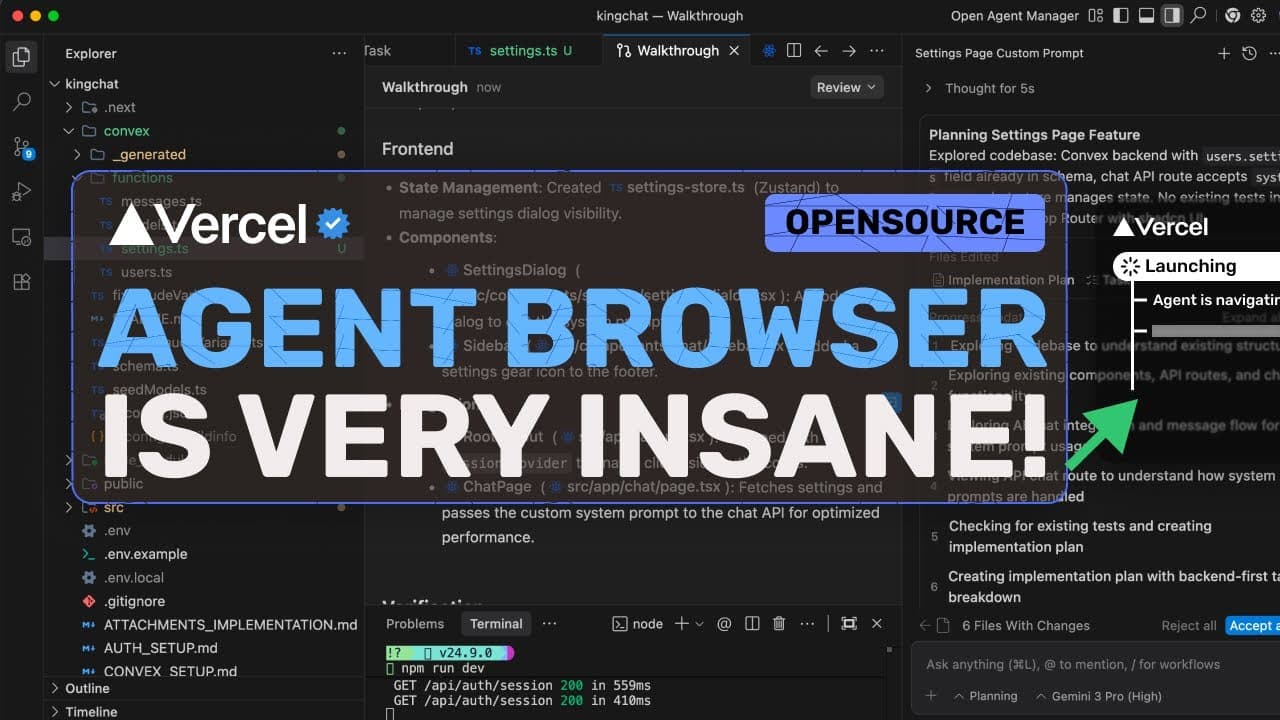This screenshot has width=1280, height=720.
Task: Open Explorer panel more actions menu
Action: pyautogui.click(x=340, y=54)
